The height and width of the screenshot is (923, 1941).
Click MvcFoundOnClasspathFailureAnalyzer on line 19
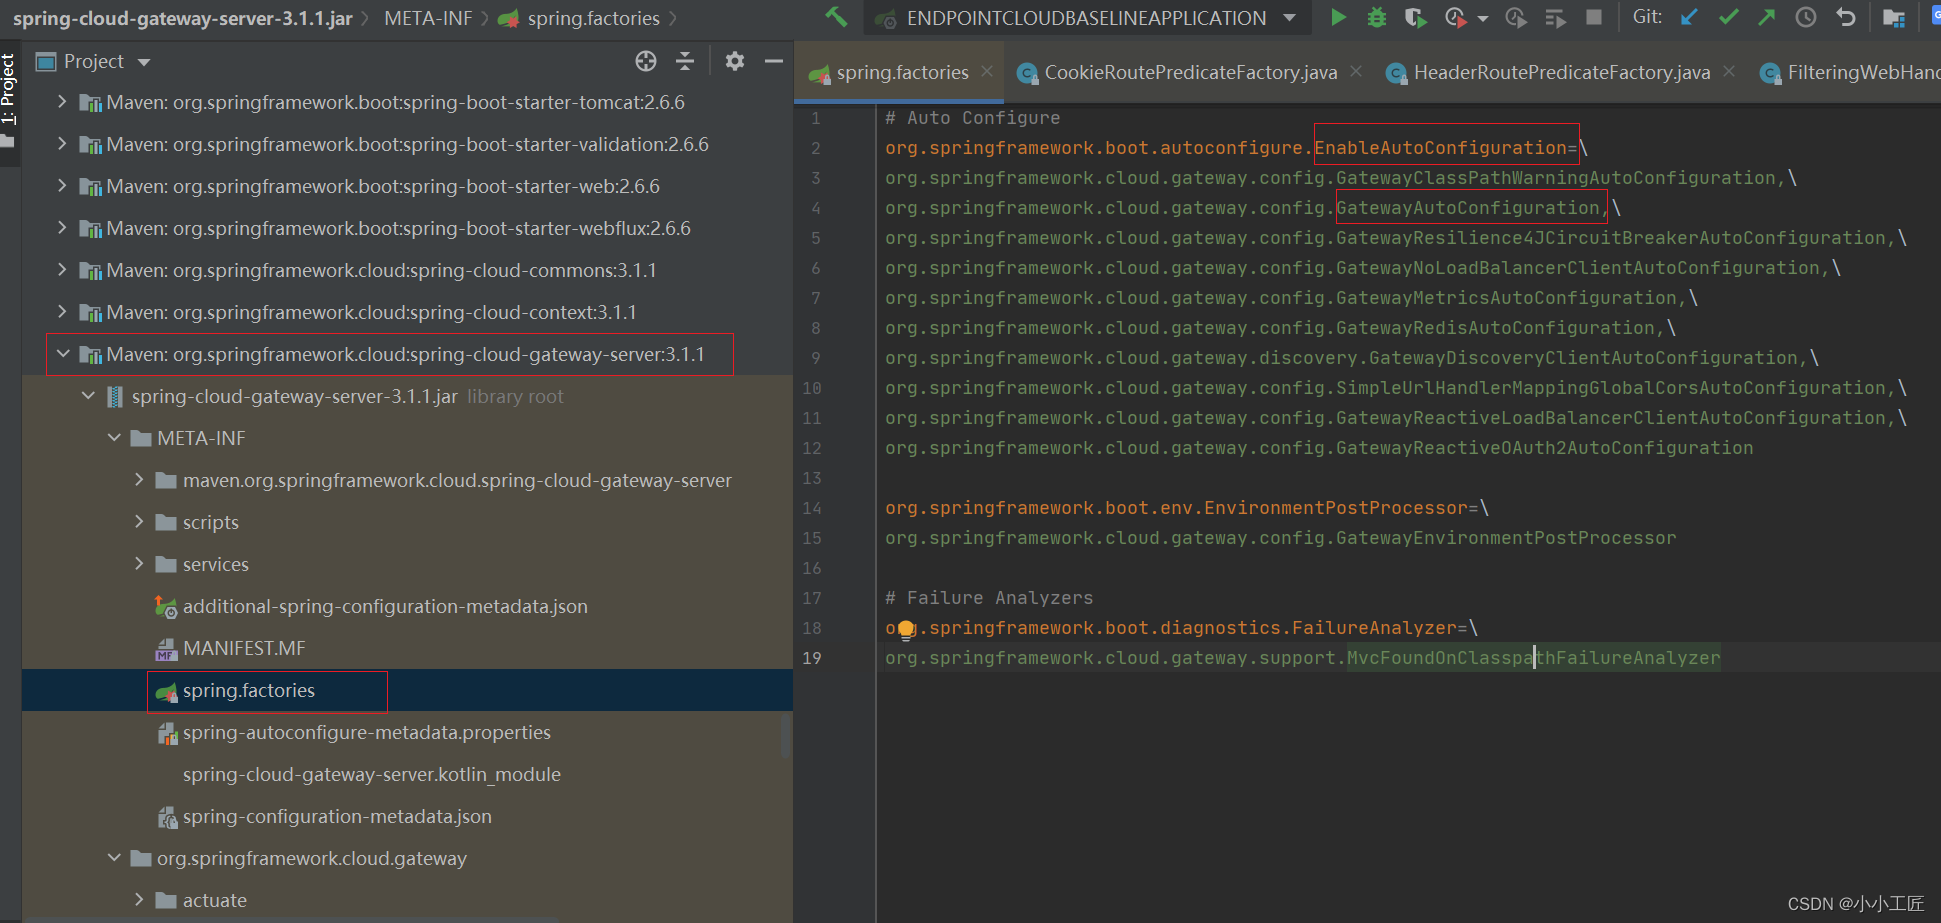coord(1534,658)
